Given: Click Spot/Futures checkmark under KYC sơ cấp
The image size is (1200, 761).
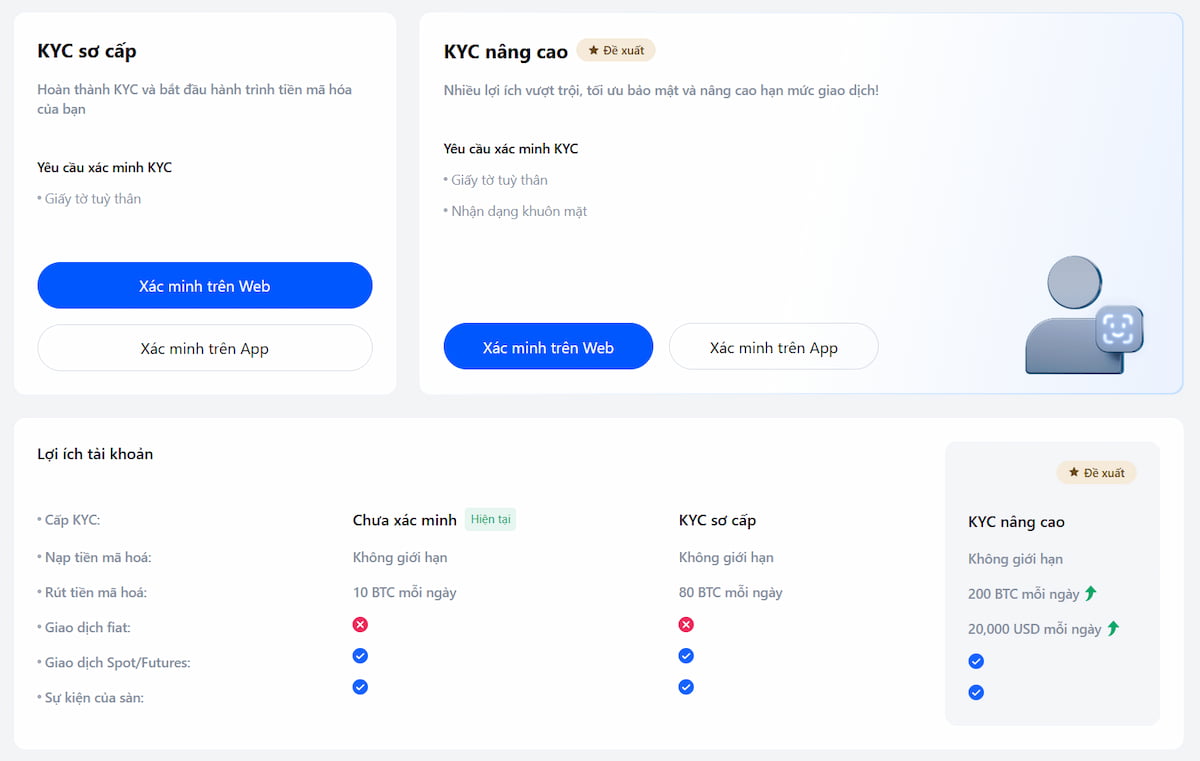Looking at the screenshot, I should coord(686,656).
